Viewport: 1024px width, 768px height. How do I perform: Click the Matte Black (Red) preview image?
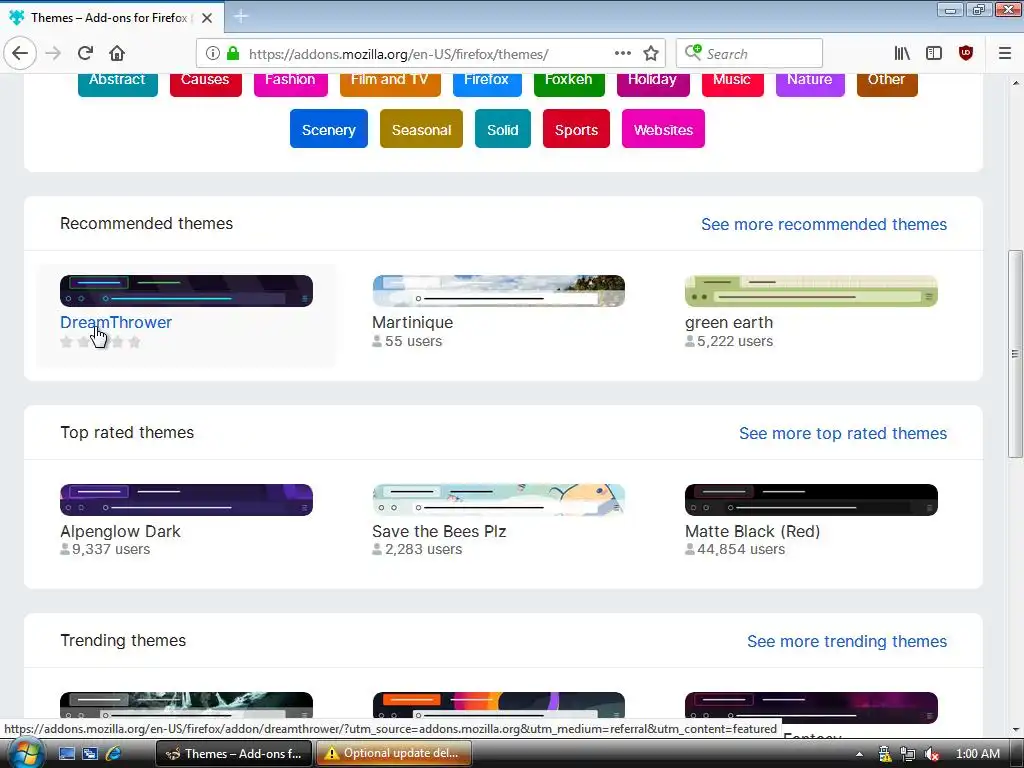coord(811,500)
